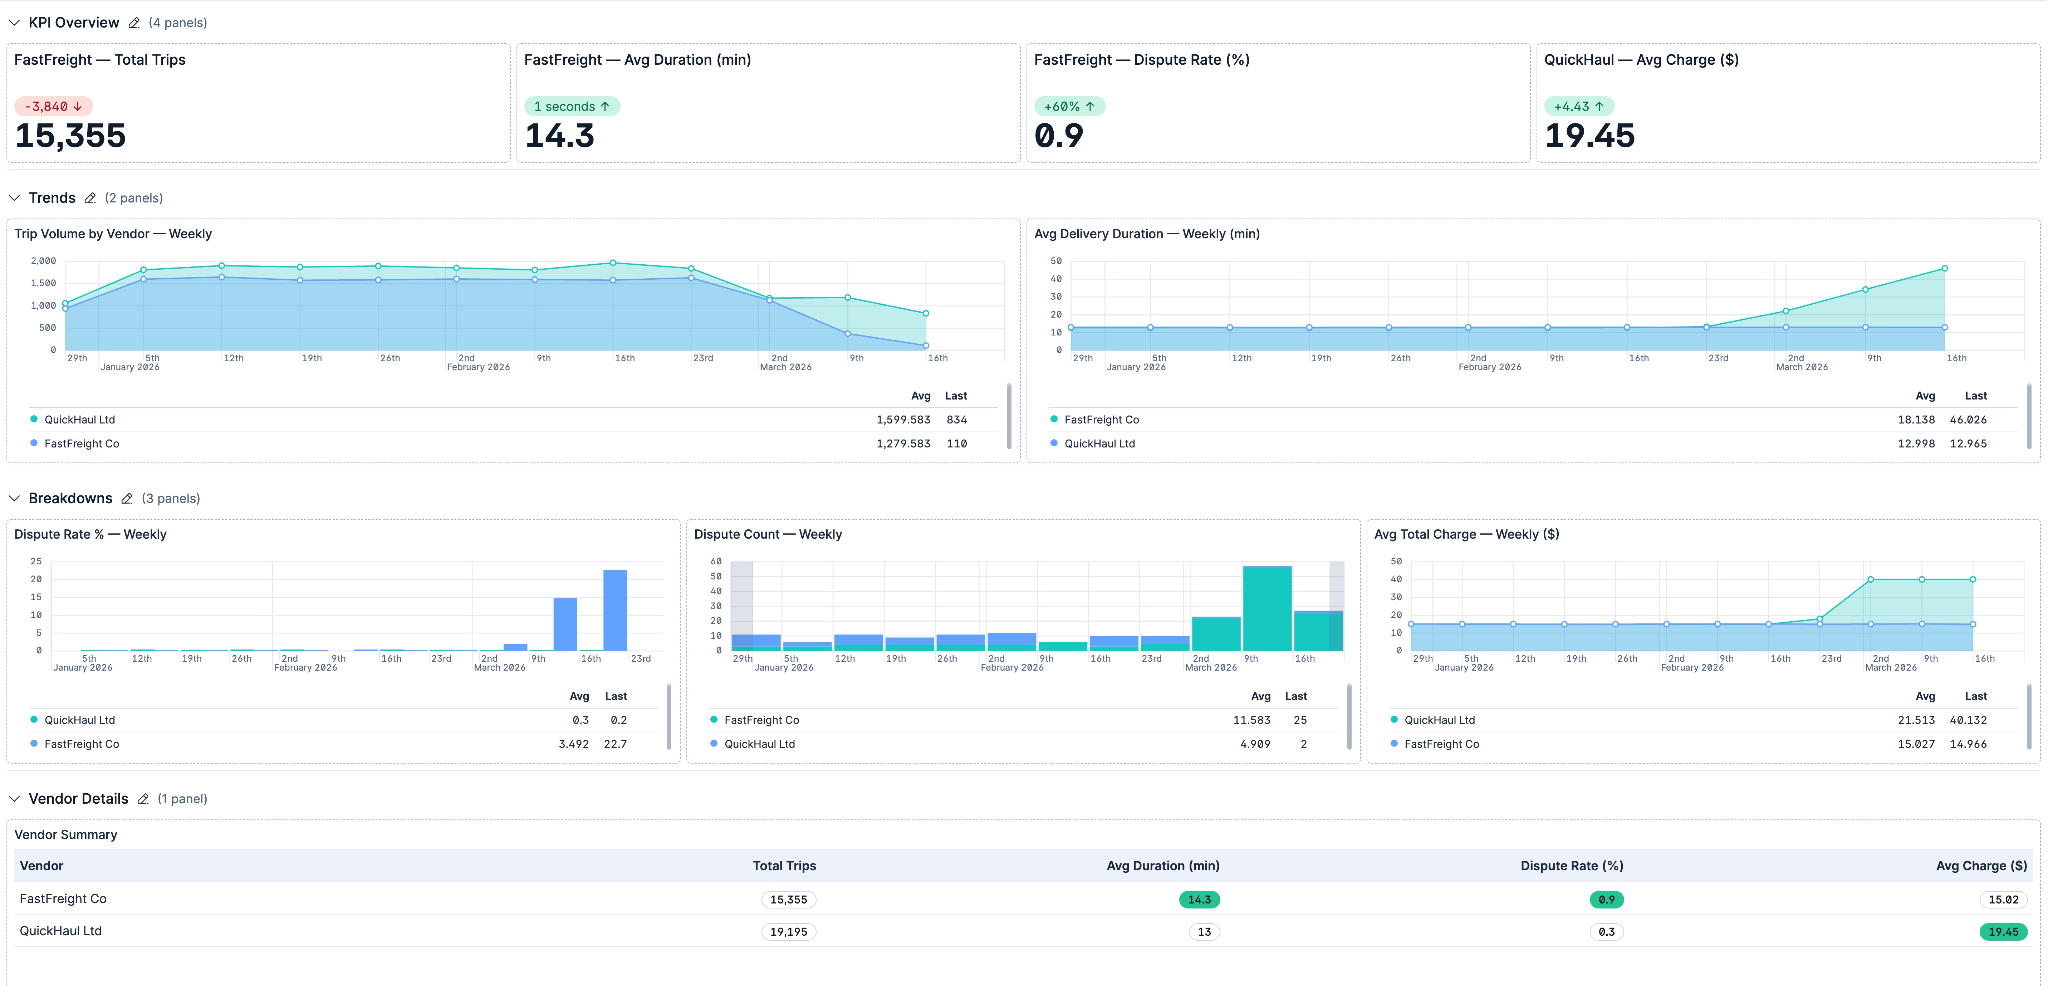Click FastFreight Co color dot in Avg Total Charge legend
The image size is (2048, 986).
[x=1394, y=744]
